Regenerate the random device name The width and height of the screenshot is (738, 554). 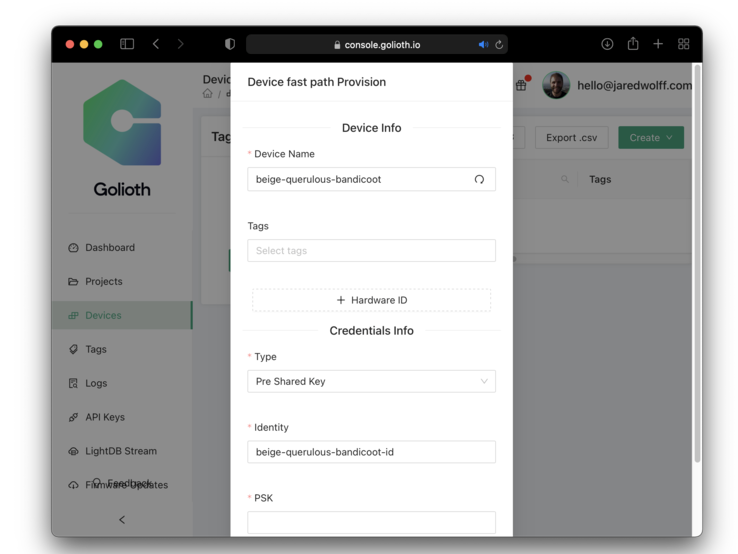479,180
